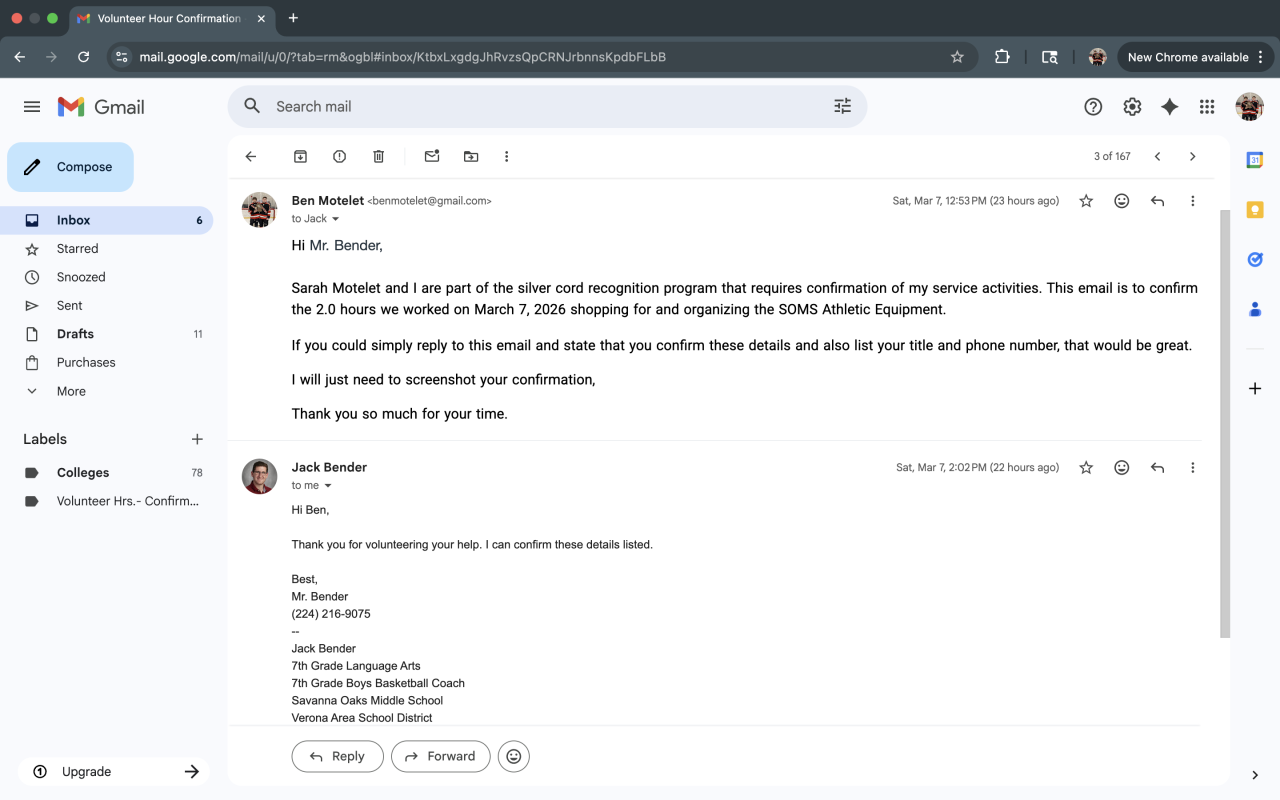This screenshot has width=1280, height=800.
Task: Archive this email conversation
Action: coord(300,156)
